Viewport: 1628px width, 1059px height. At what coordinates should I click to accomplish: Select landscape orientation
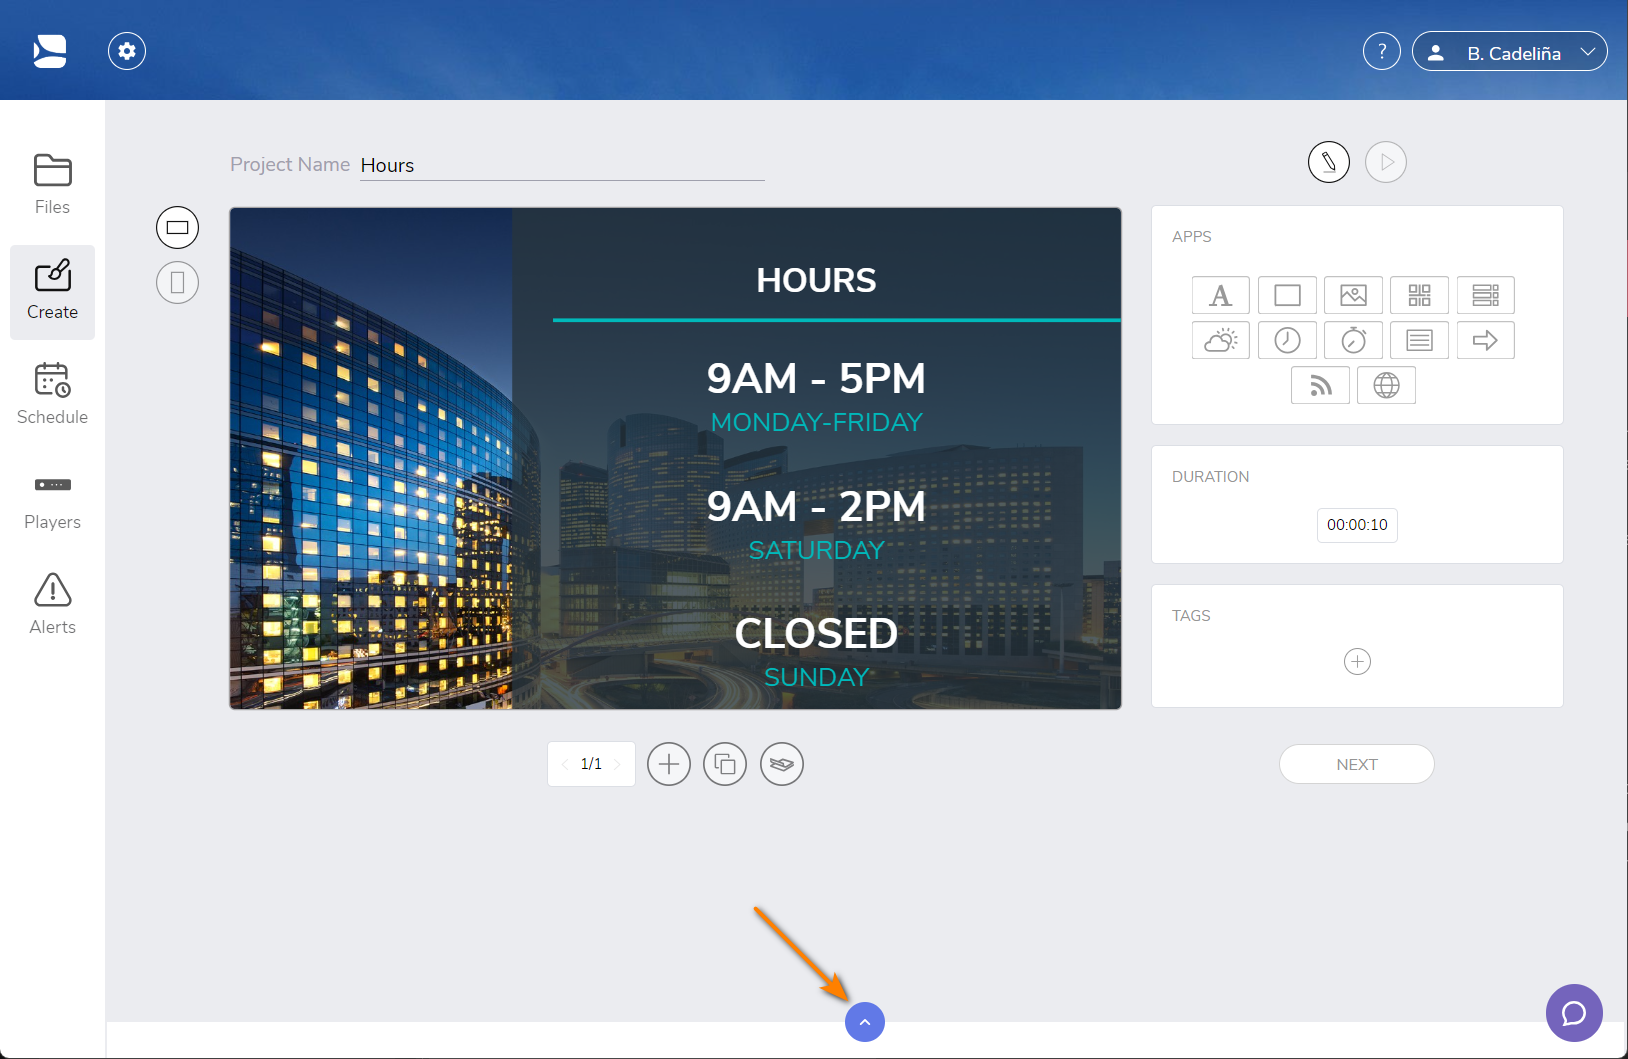coord(177,228)
